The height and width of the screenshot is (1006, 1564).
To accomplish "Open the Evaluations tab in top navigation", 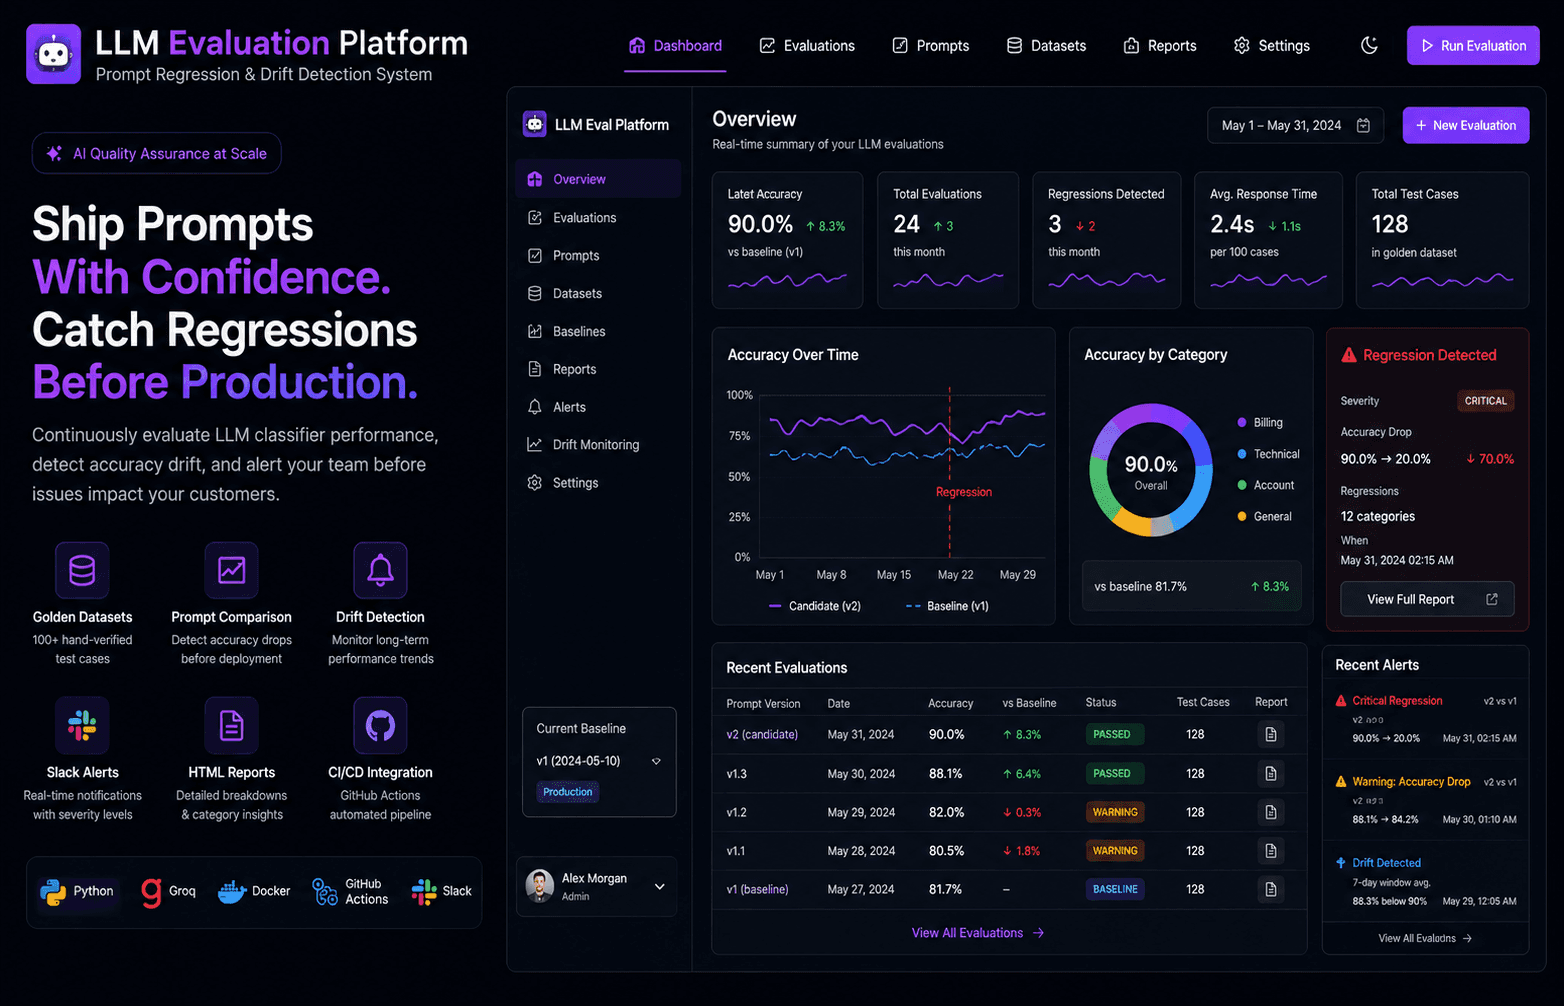I will tap(807, 46).
